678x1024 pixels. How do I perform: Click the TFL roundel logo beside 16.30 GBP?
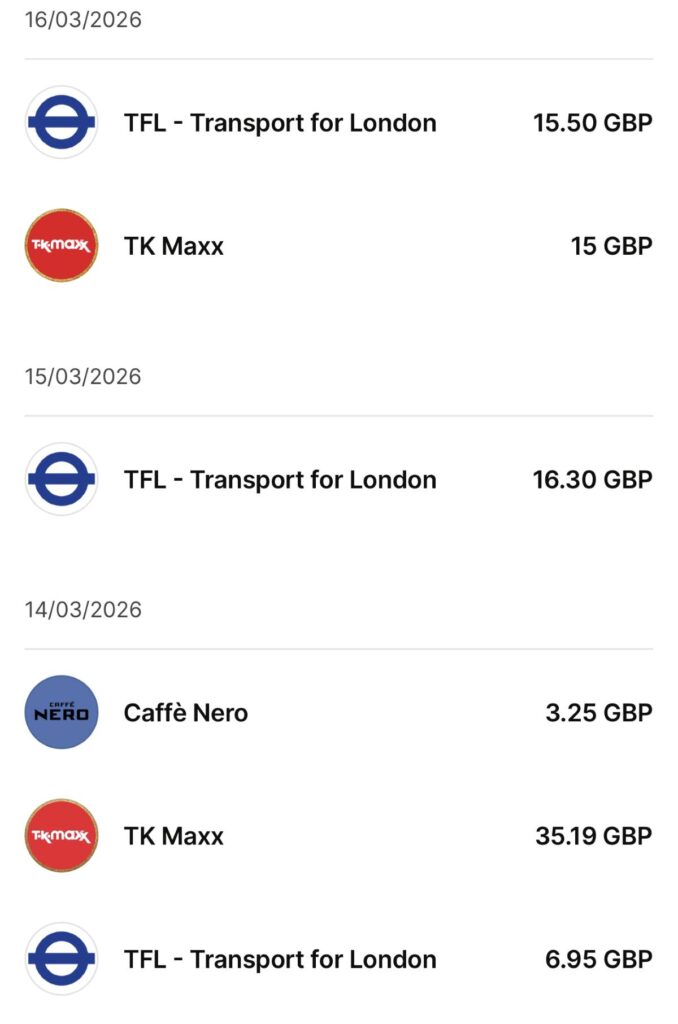(61, 480)
